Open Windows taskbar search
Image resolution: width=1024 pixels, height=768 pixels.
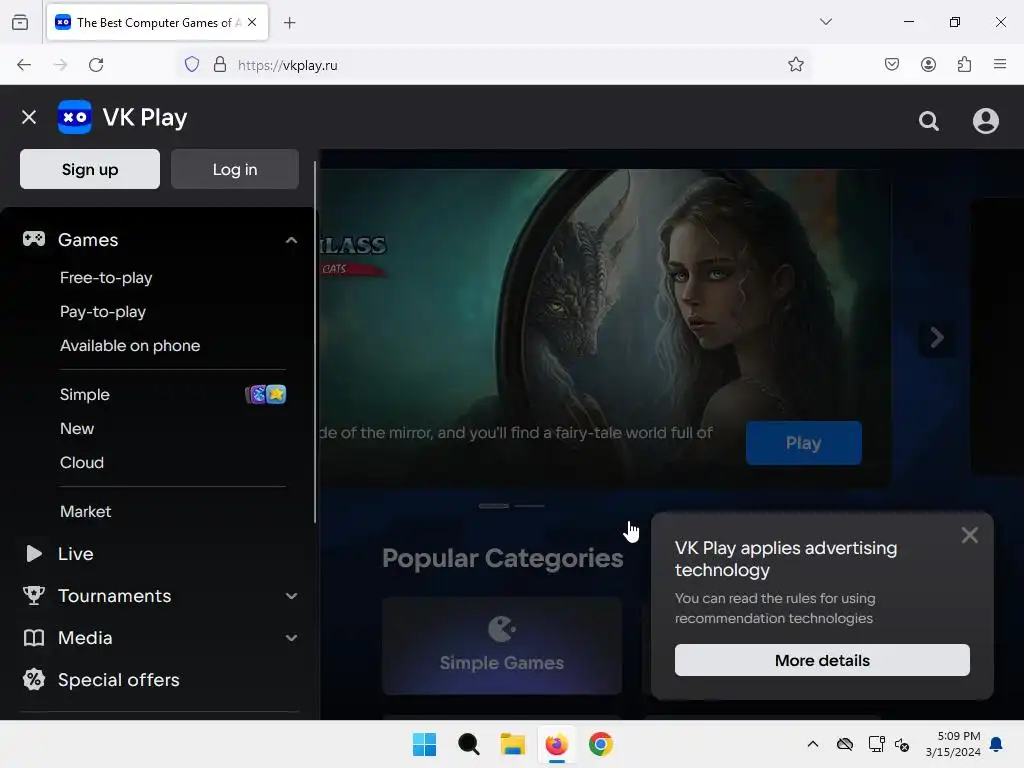point(468,744)
